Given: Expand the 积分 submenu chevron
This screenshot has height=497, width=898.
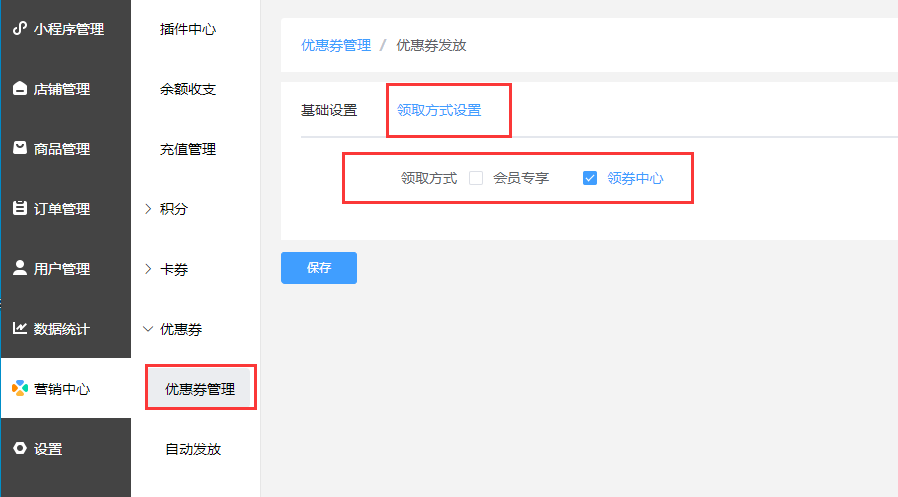Looking at the screenshot, I should [x=148, y=209].
